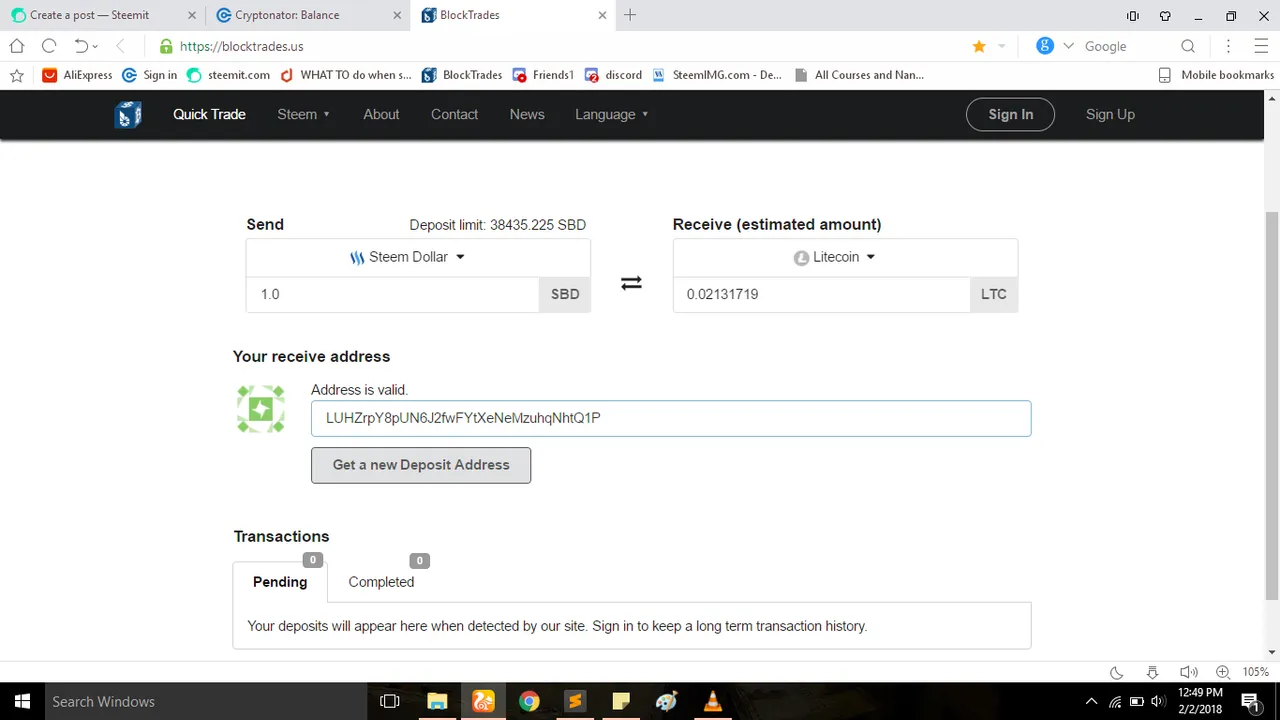Select the Pending transactions tab
The image size is (1280, 720).
click(x=280, y=582)
